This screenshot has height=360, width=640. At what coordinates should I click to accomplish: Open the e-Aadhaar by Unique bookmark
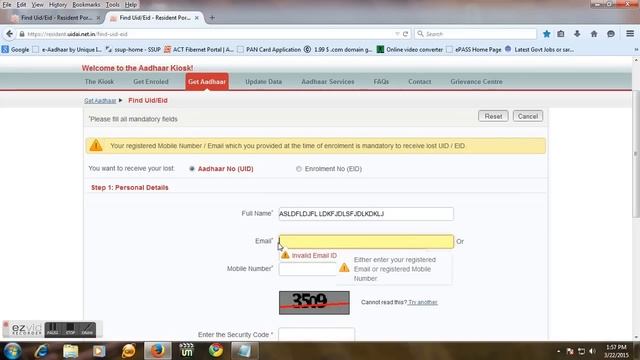67,49
